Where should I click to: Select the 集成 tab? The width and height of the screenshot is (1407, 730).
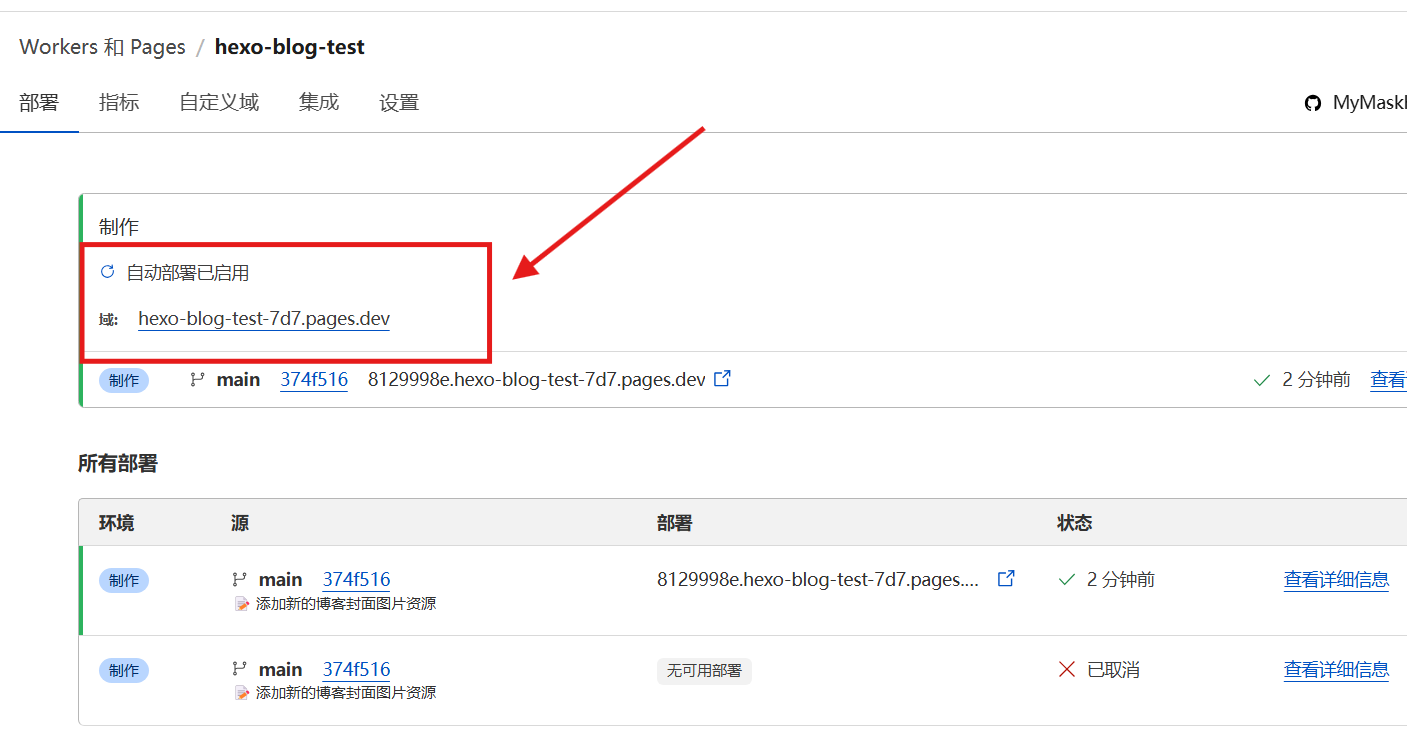[319, 102]
